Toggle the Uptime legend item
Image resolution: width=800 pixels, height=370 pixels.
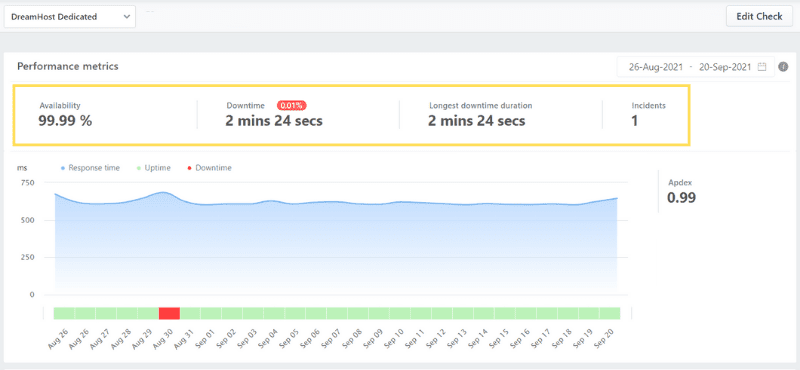[155, 168]
